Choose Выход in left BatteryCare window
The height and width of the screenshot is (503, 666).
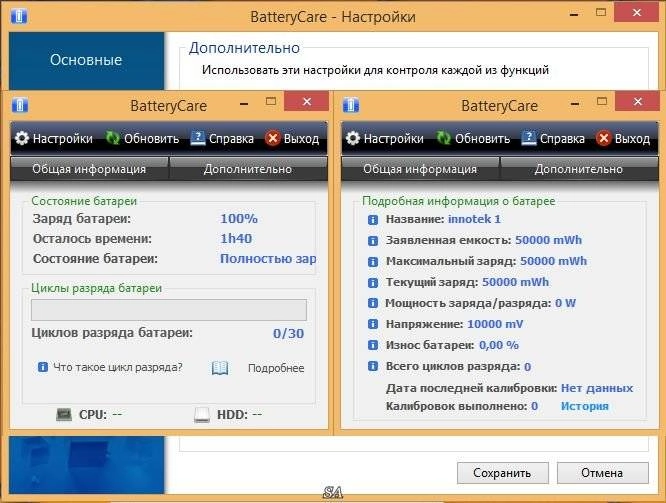click(x=301, y=138)
